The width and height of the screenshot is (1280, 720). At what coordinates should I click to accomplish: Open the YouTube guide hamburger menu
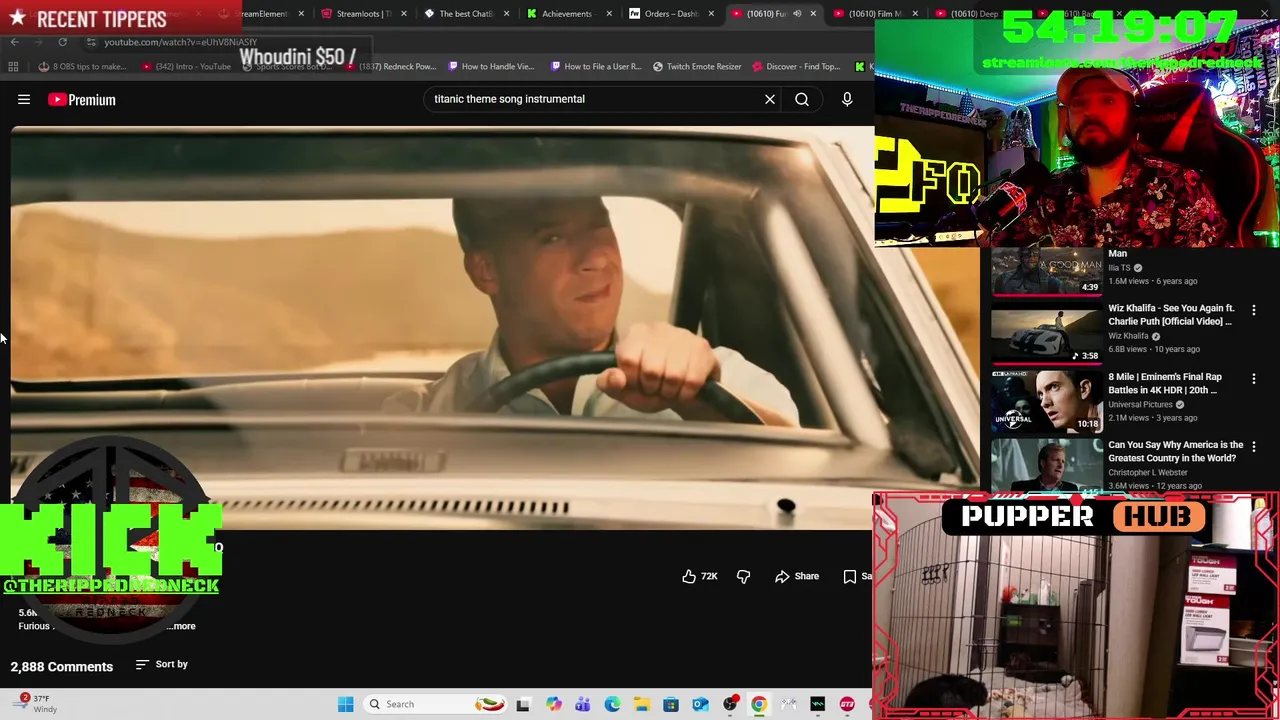[24, 99]
